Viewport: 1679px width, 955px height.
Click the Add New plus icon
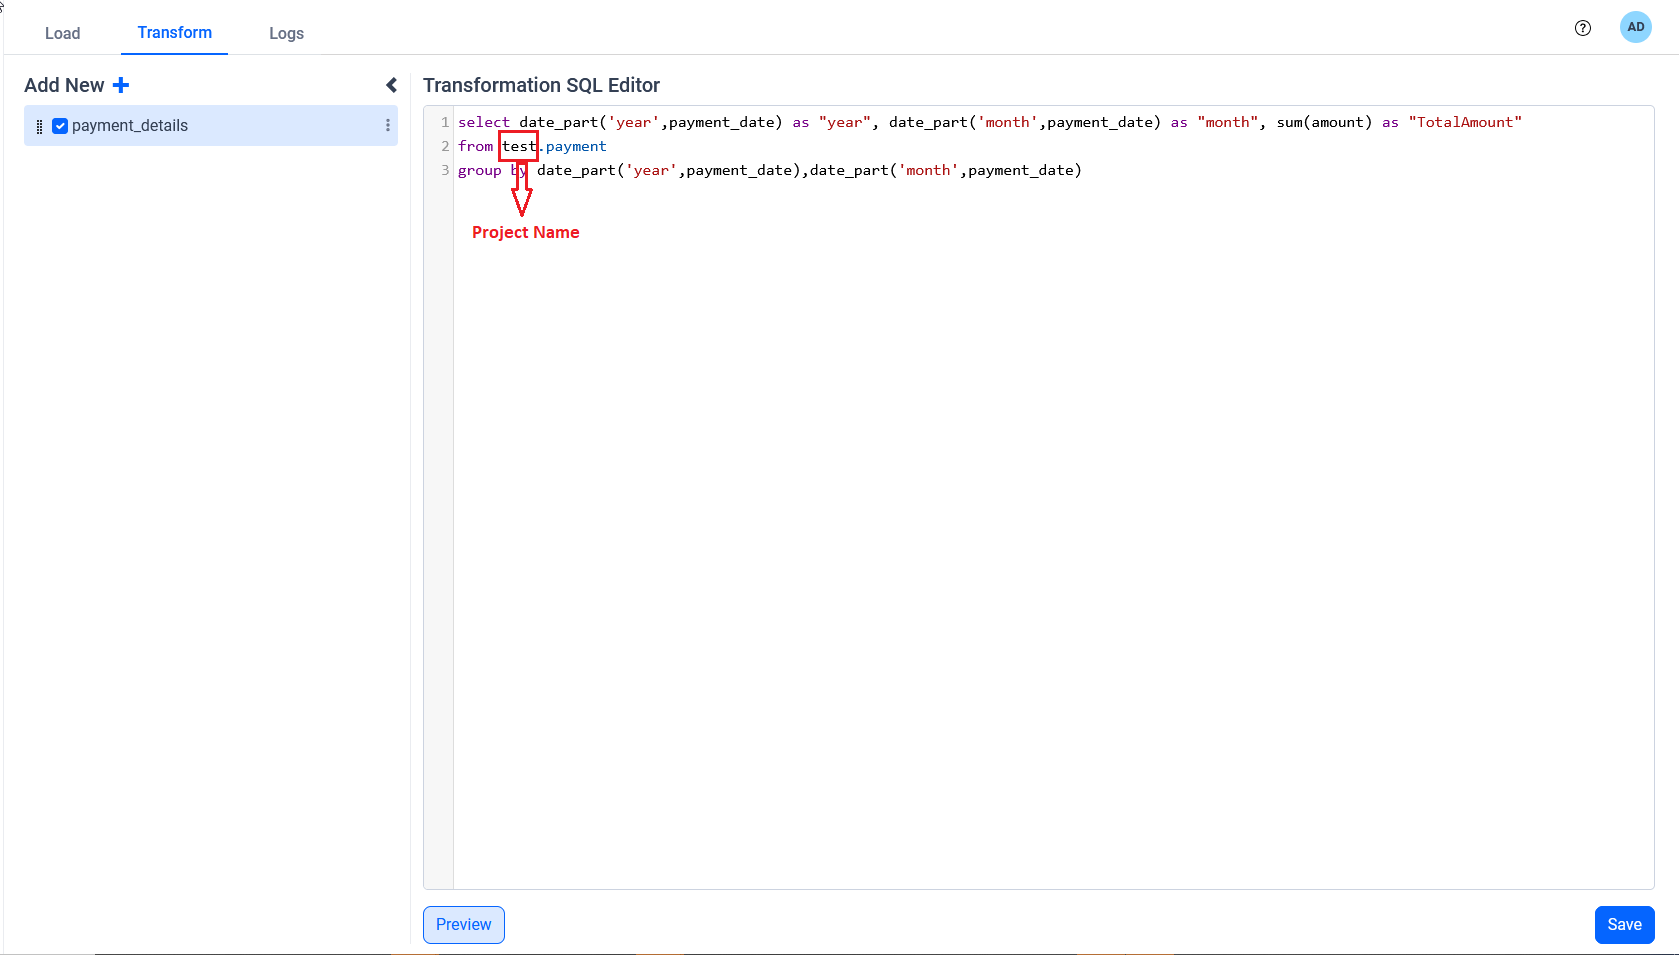pos(121,86)
